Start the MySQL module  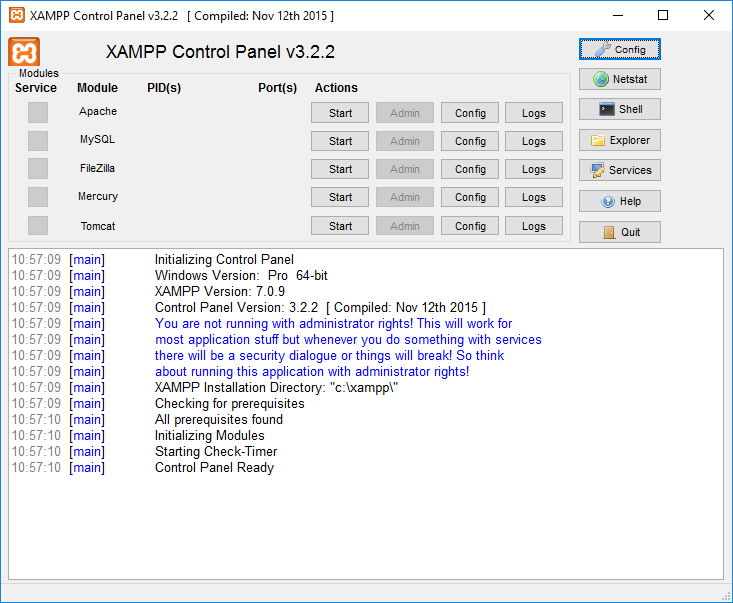pos(340,141)
